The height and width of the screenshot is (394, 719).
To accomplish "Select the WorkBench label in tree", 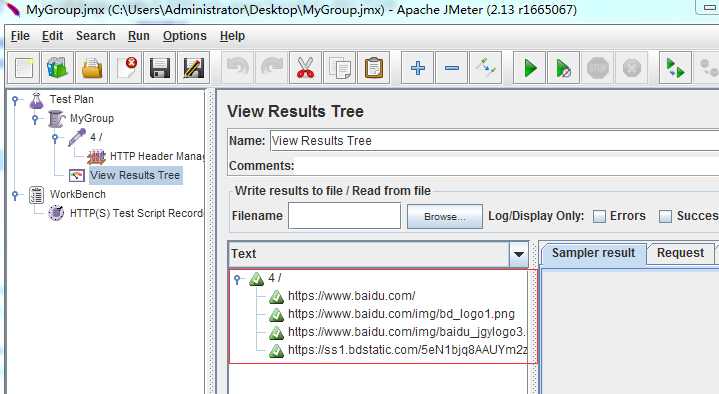I will coord(77,194).
